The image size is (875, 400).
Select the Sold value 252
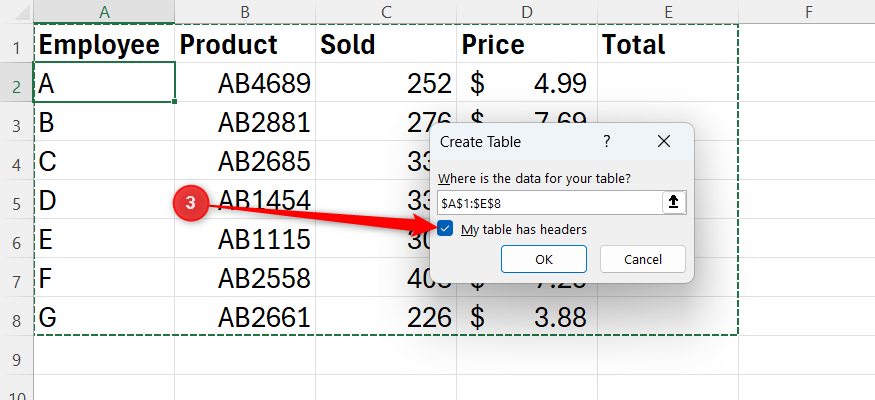click(386, 83)
